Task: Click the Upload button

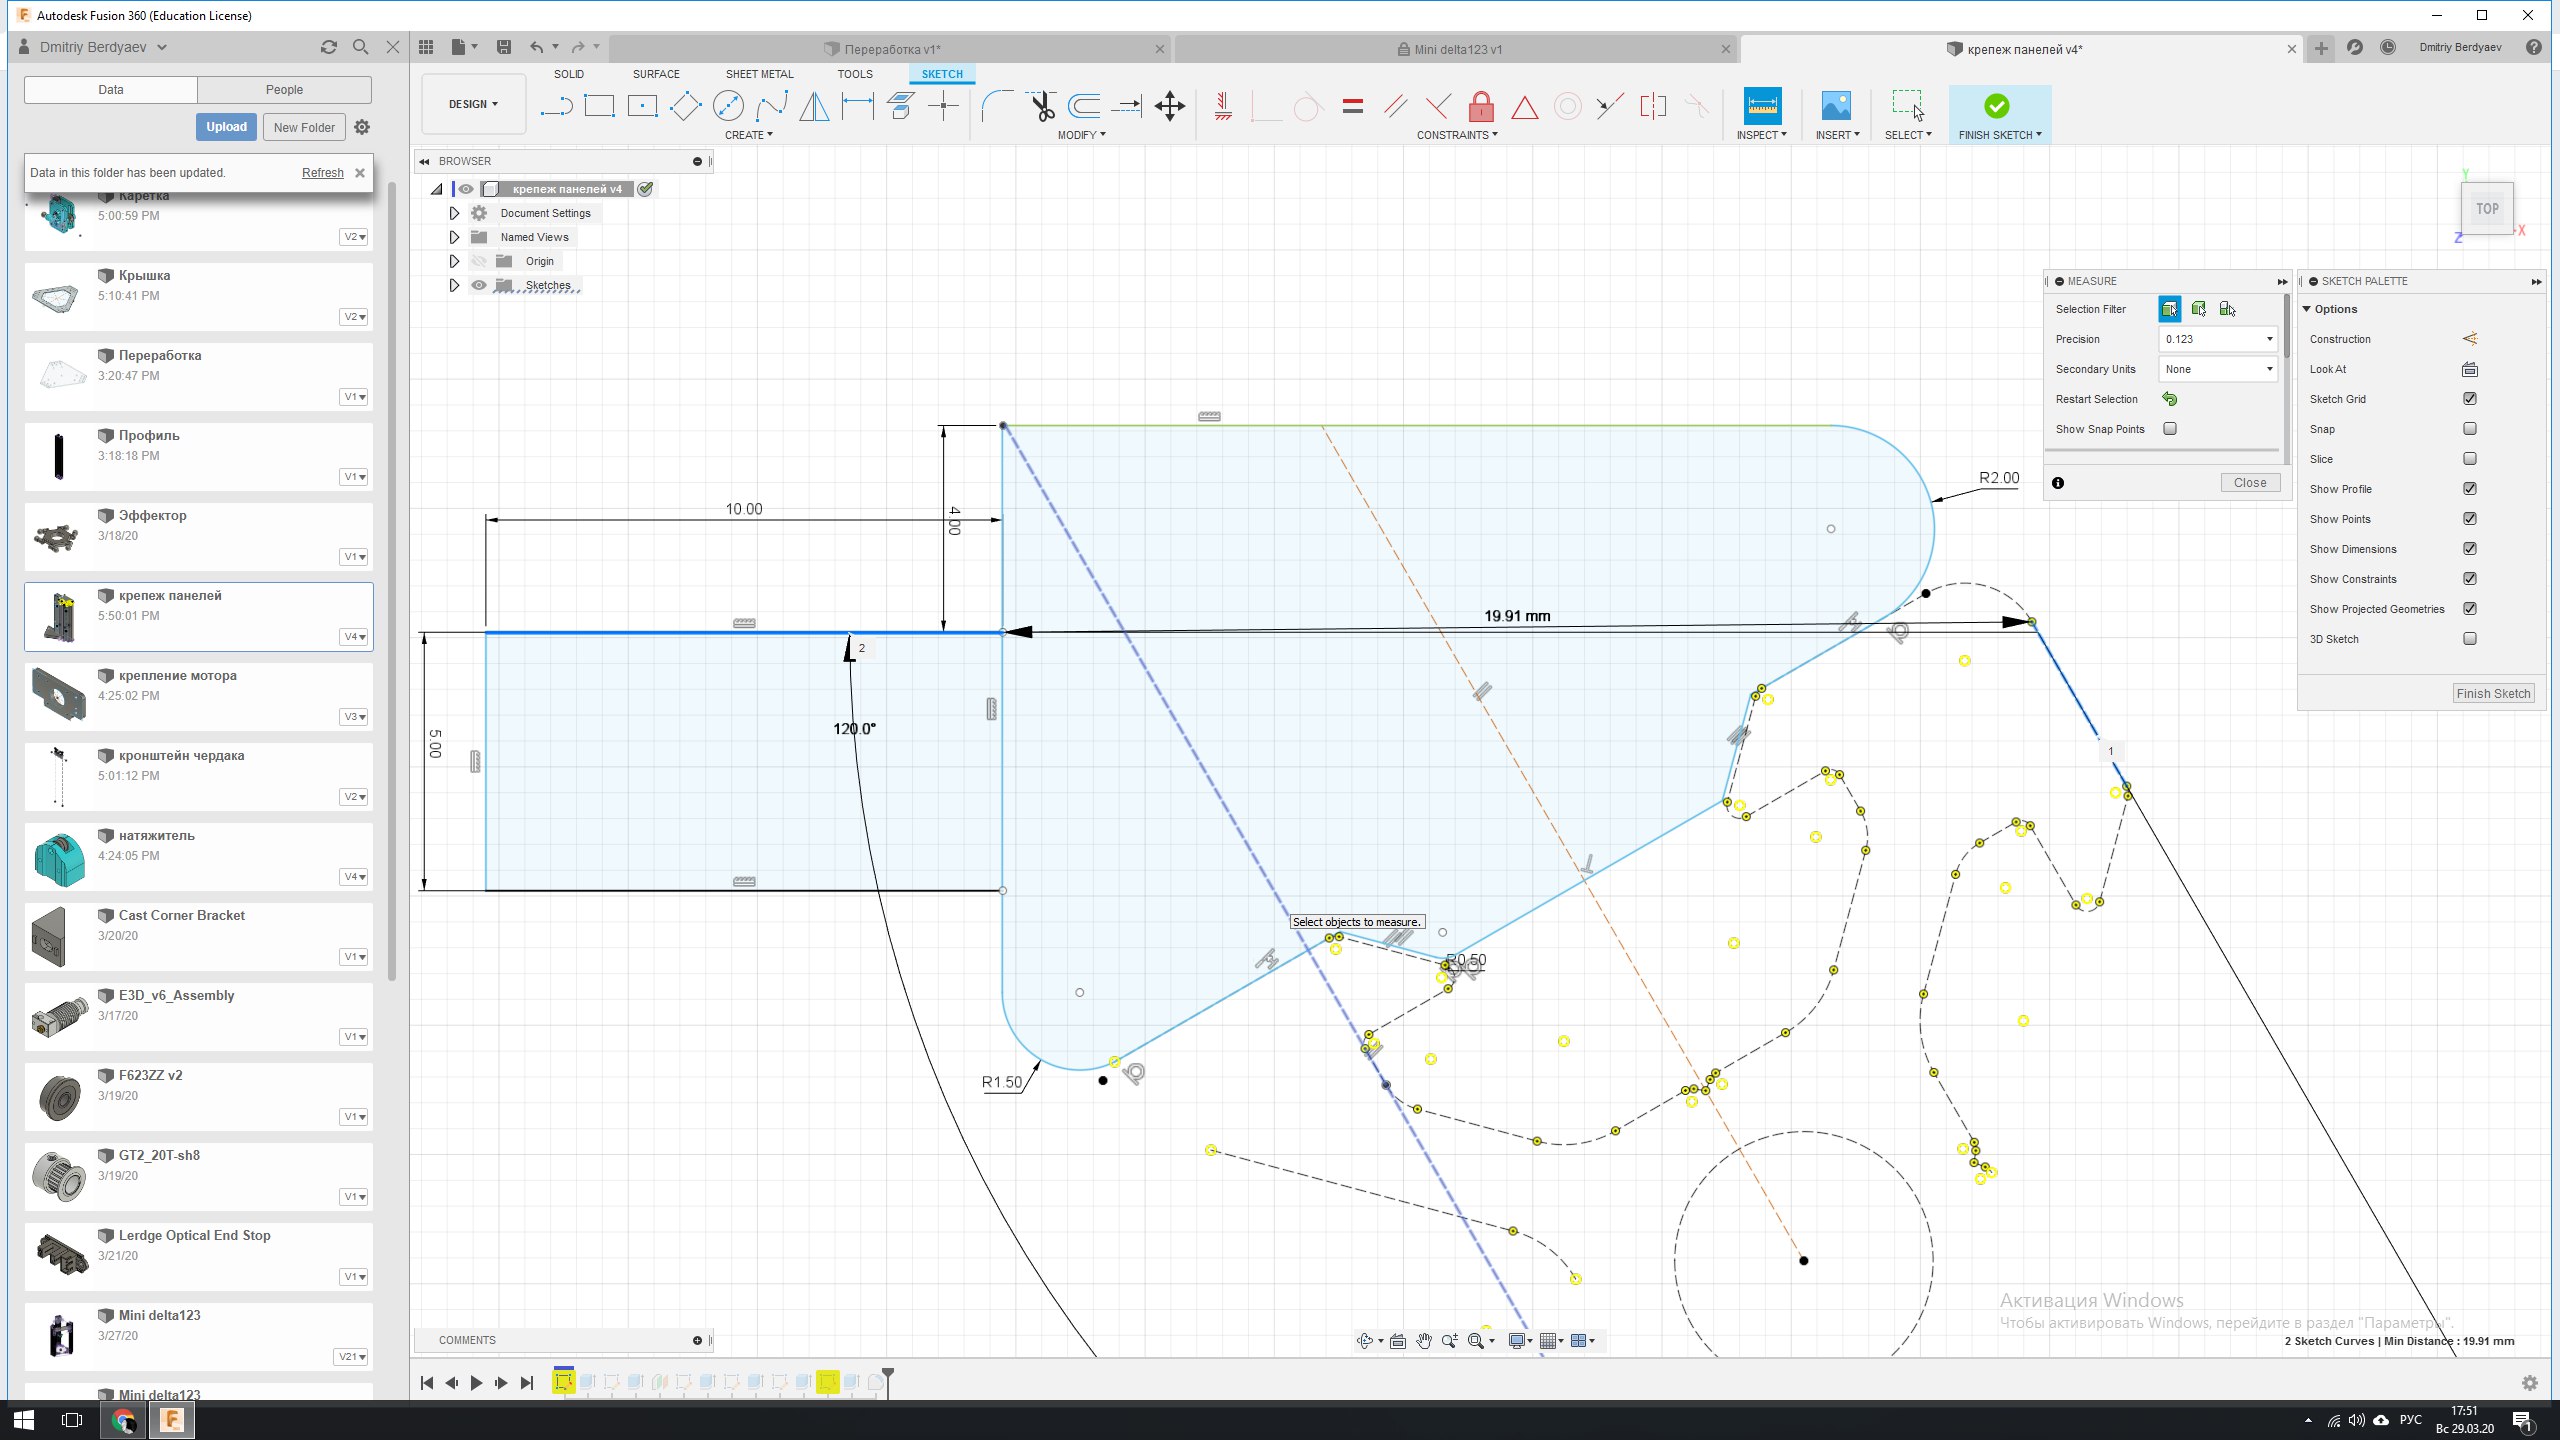Action: (x=226, y=127)
